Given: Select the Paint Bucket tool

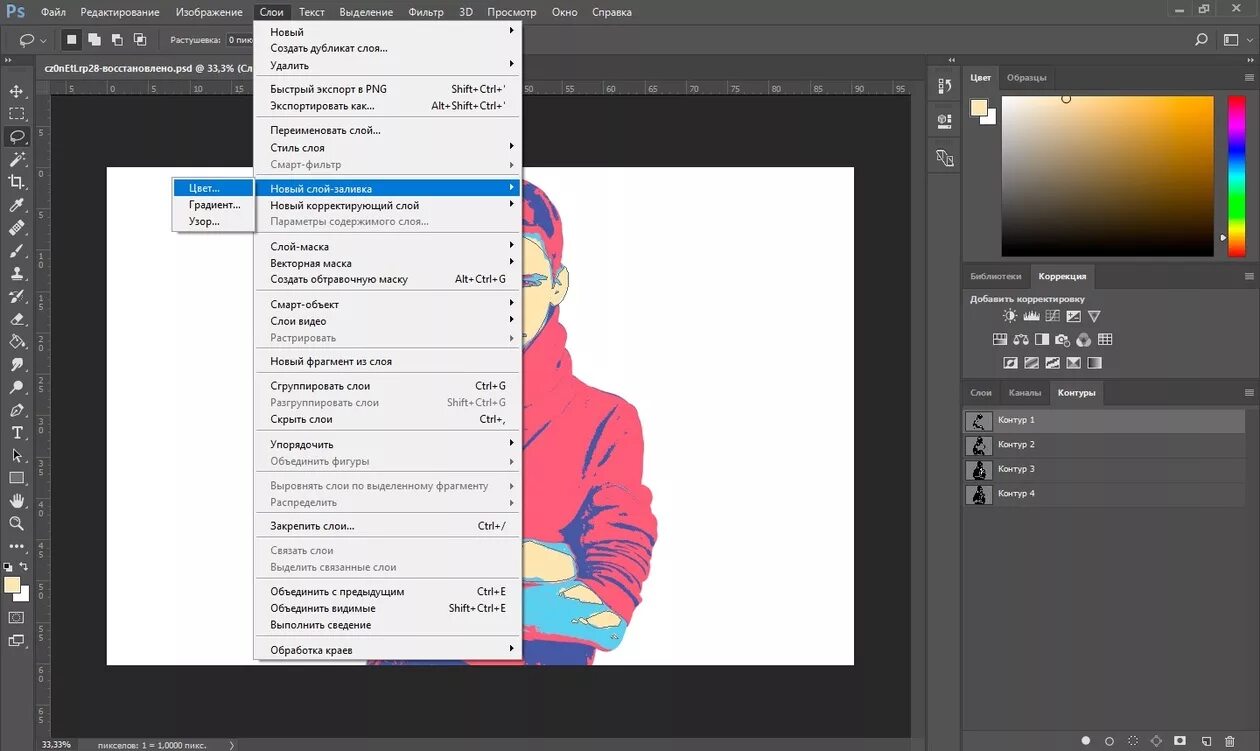Looking at the screenshot, I should coord(17,341).
